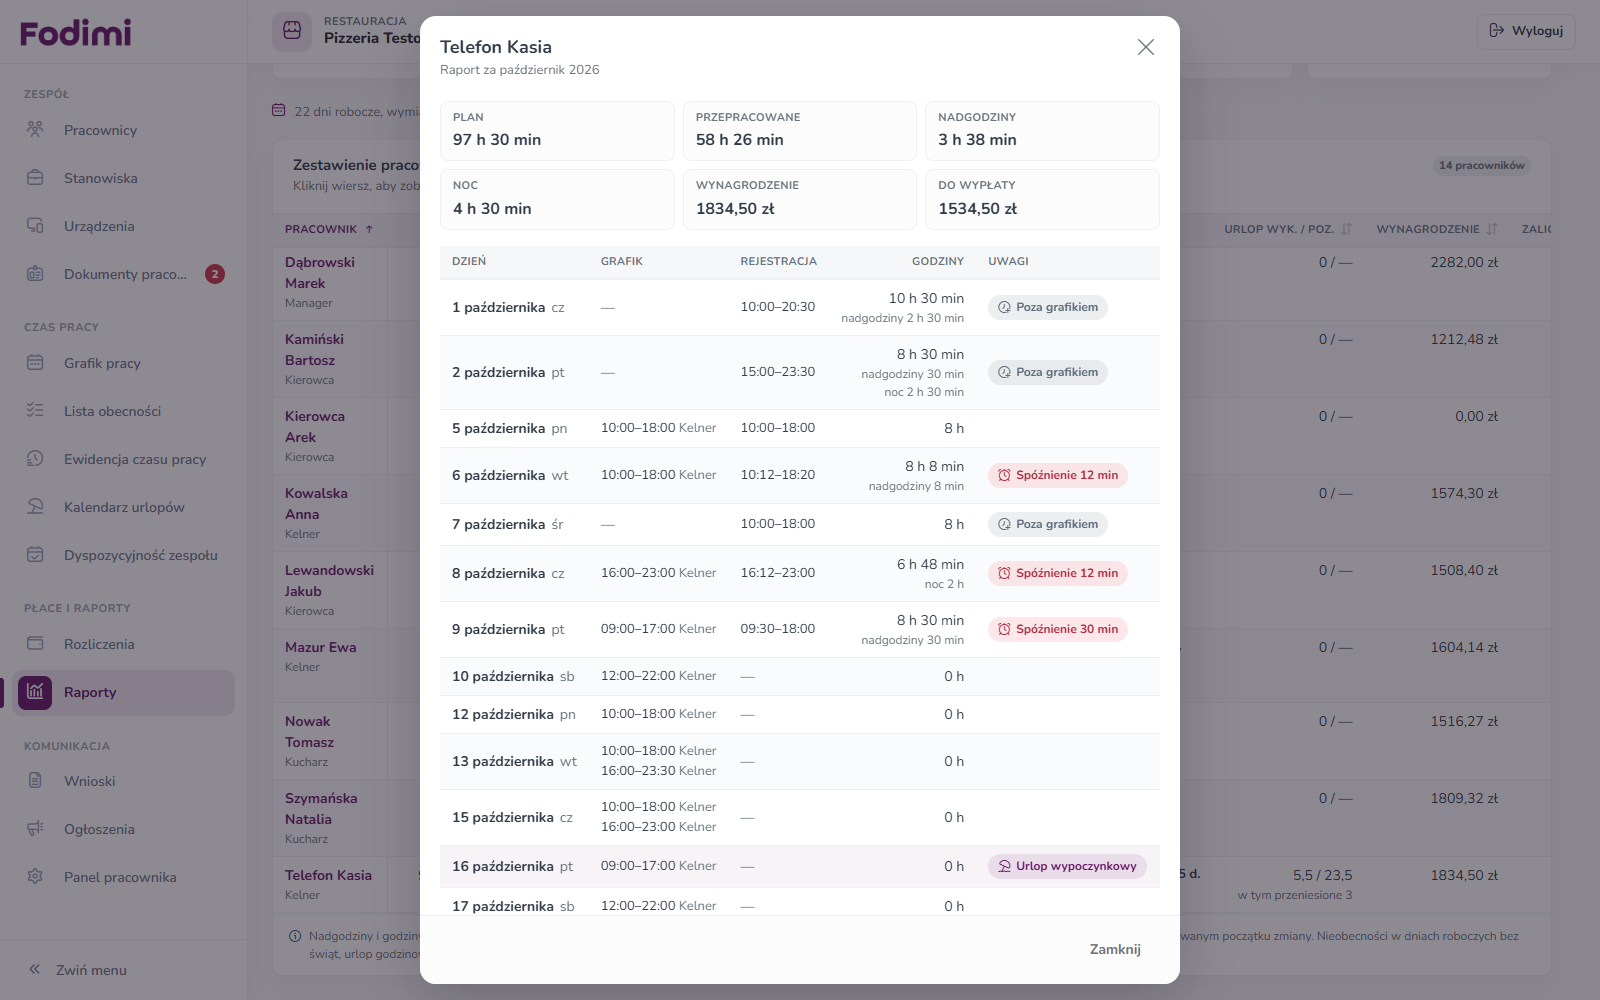This screenshot has height=1000, width=1600.
Task: Click the Lista obecności icon
Action: click(x=35, y=411)
